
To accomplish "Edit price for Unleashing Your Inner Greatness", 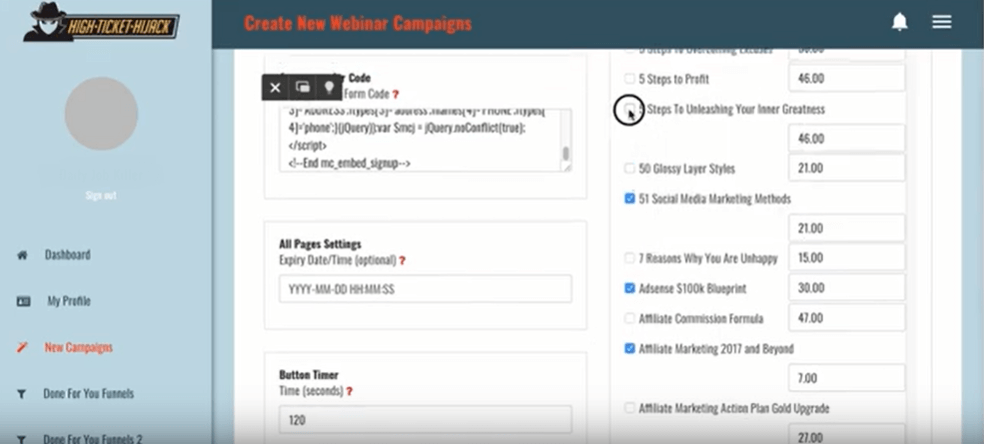I will (847, 138).
